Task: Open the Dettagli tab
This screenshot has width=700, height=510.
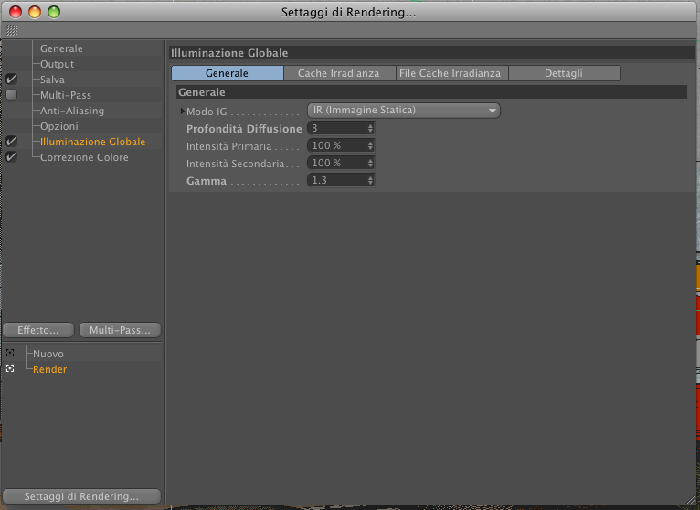Action: (564, 73)
